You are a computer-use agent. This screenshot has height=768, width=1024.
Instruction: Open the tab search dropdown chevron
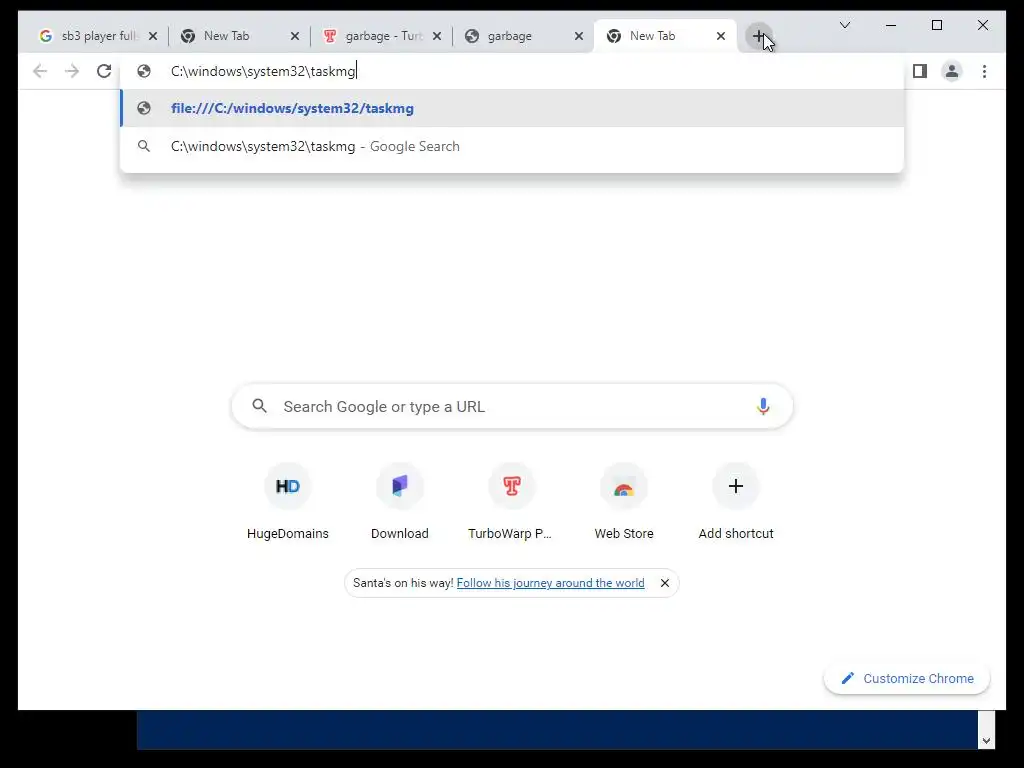844,25
